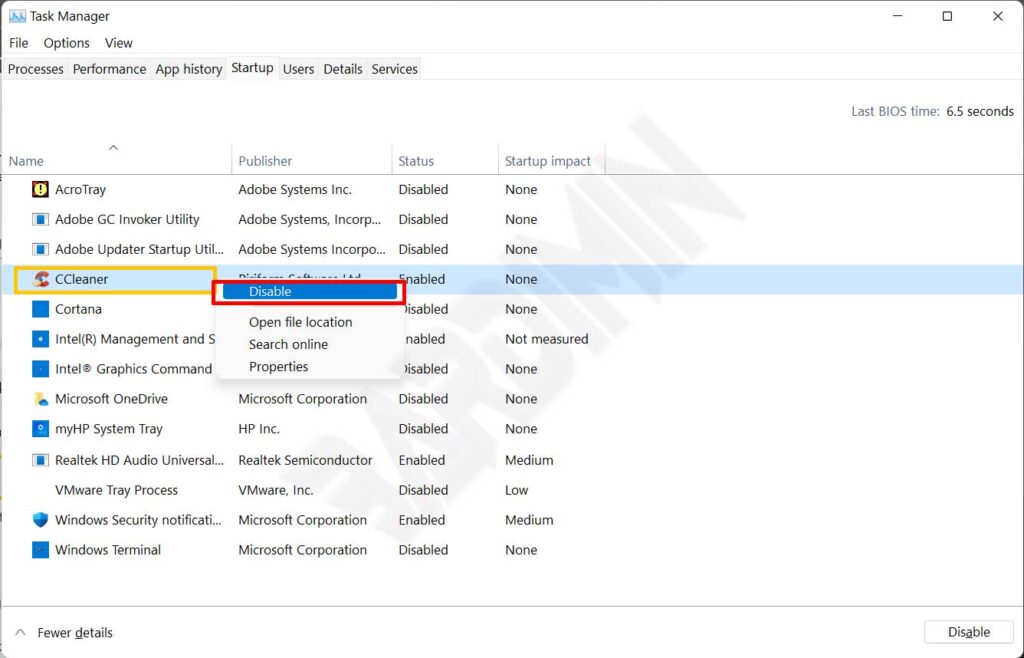Click the HP Inc. publisher cell
The width and height of the screenshot is (1024, 658).
(259, 429)
